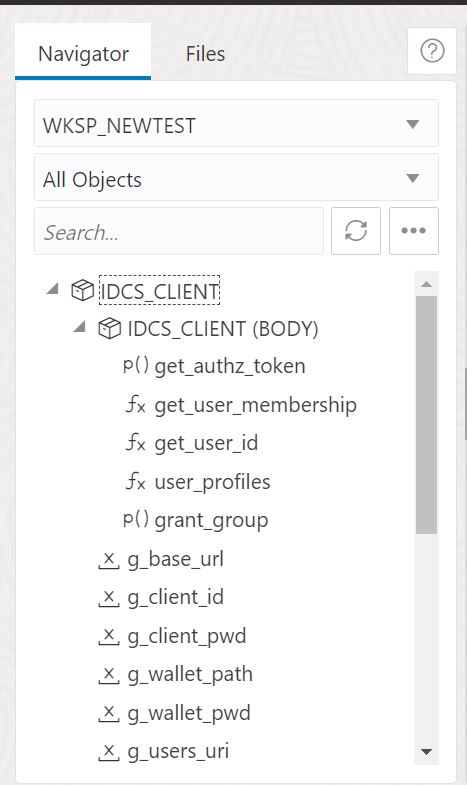Click the IDCS_CLIENT (BODY) package icon
467x785 pixels.
(109, 329)
